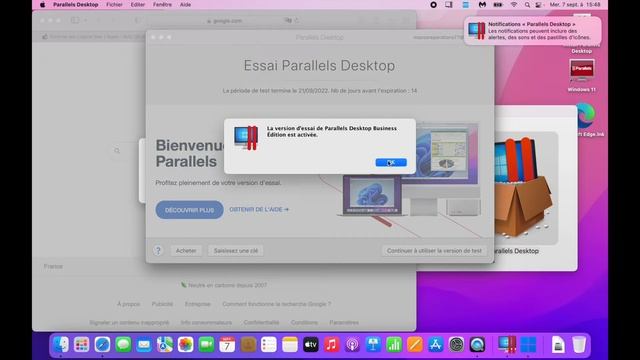Screen dimensions: 640x360
Task: Open Windows 11 VM from dock
Action: click(528, 345)
